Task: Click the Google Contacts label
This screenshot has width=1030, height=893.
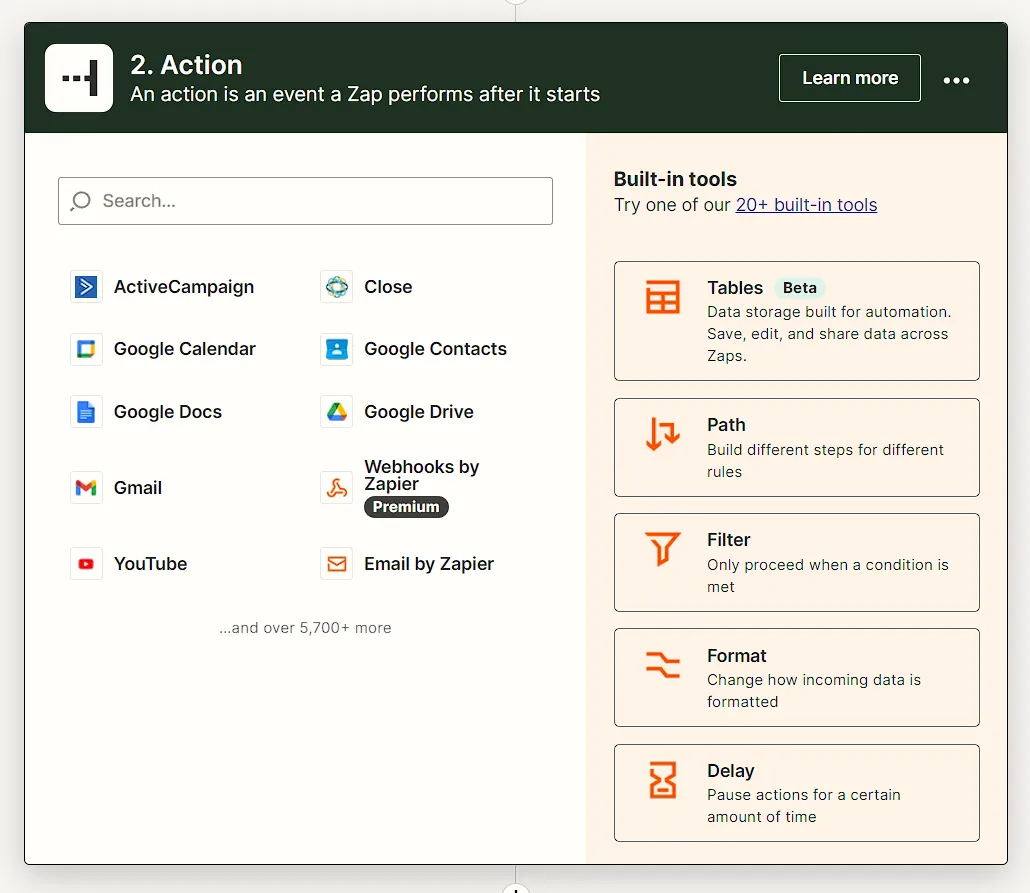Action: 436,349
